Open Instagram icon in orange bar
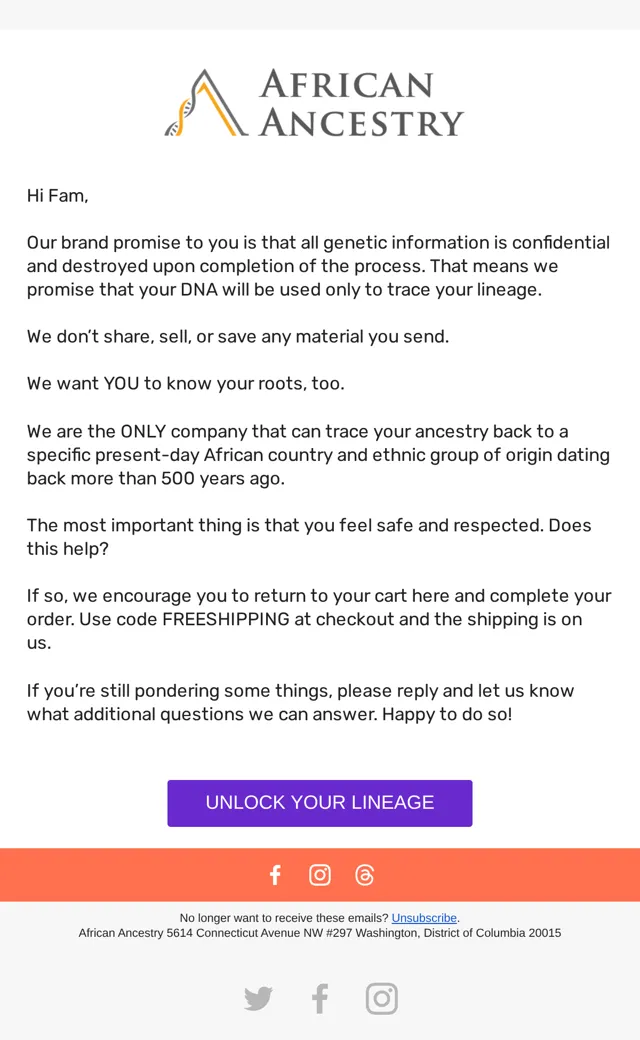Screen dimensions: 640x1040 320,875
